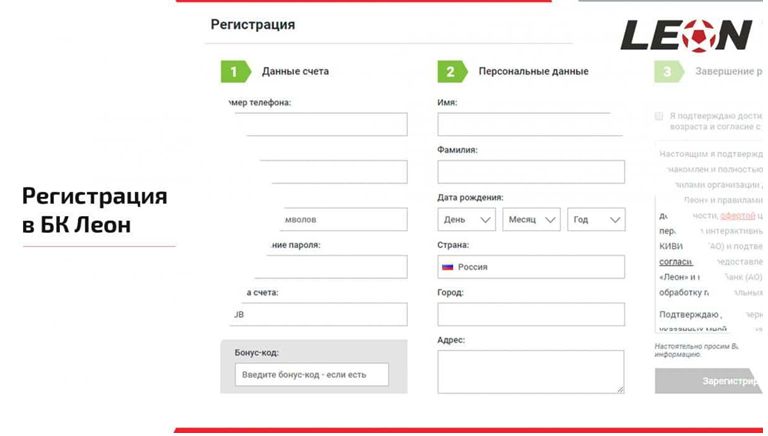The width and height of the screenshot is (768, 436).
Task: Select the Завершение step heading
Action: [729, 72]
